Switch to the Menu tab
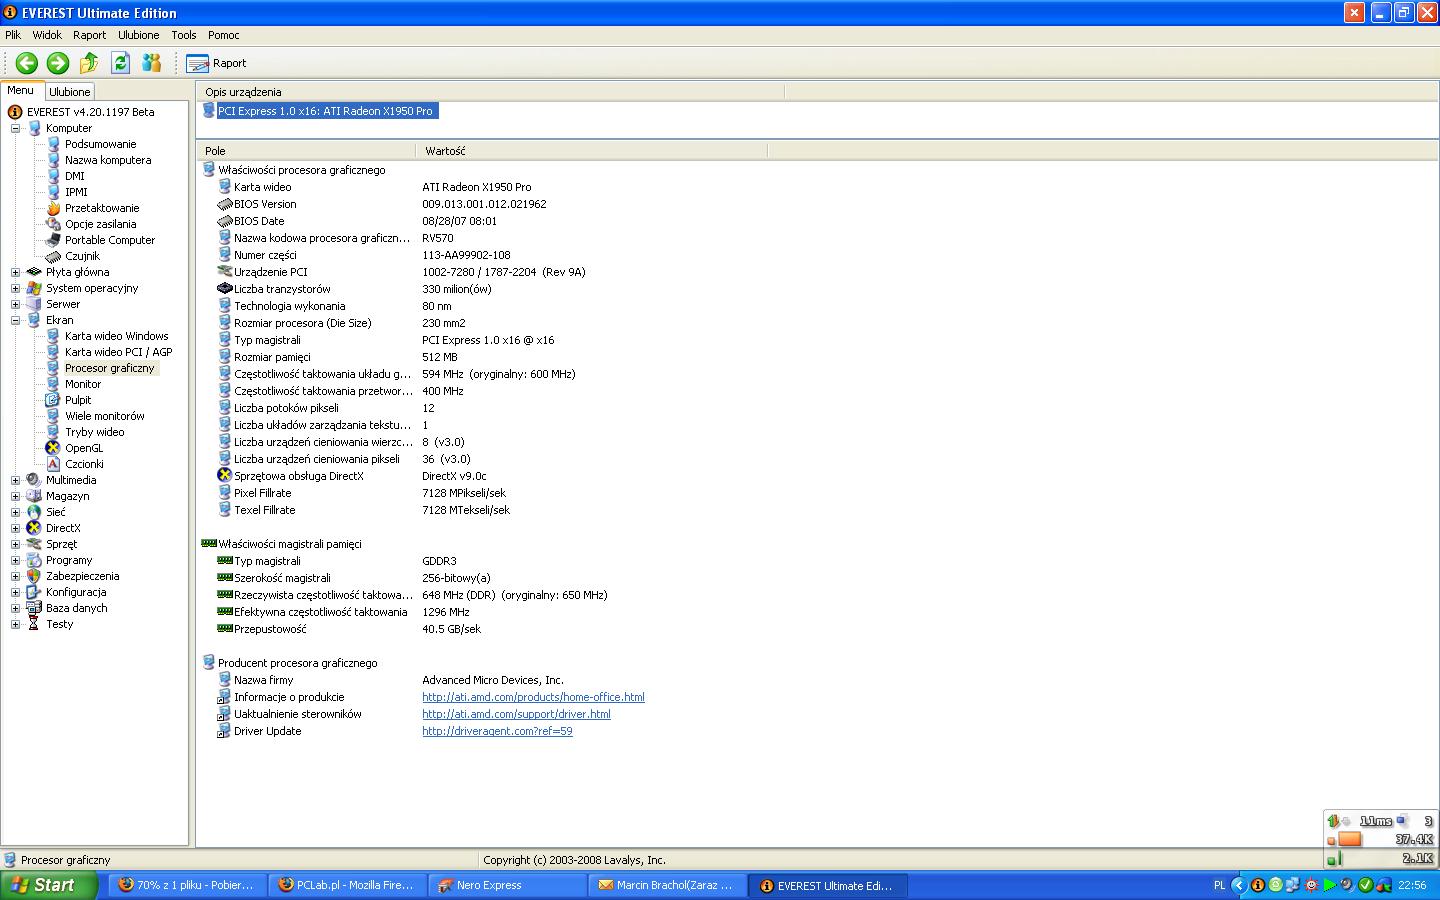This screenshot has height=900, width=1440. pyautogui.click(x=21, y=90)
